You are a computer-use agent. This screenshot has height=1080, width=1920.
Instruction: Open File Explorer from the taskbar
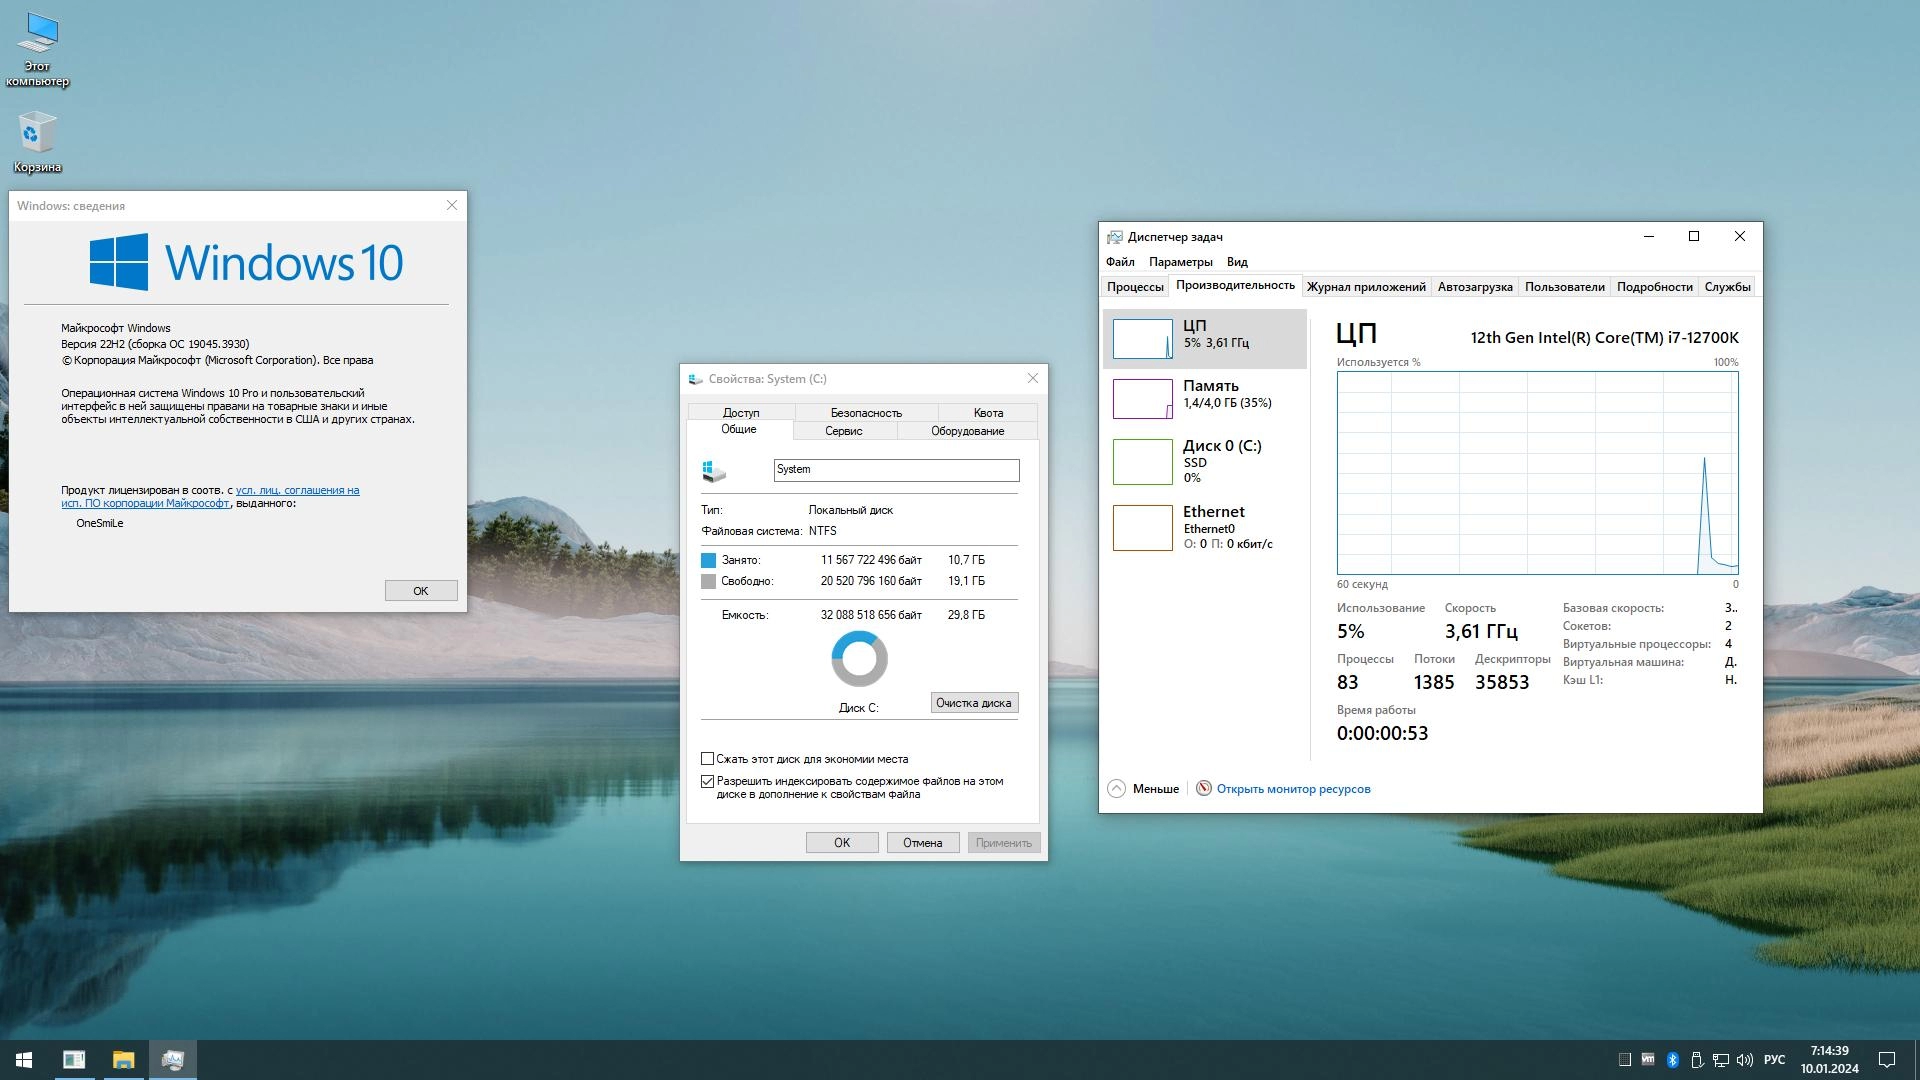123,1060
